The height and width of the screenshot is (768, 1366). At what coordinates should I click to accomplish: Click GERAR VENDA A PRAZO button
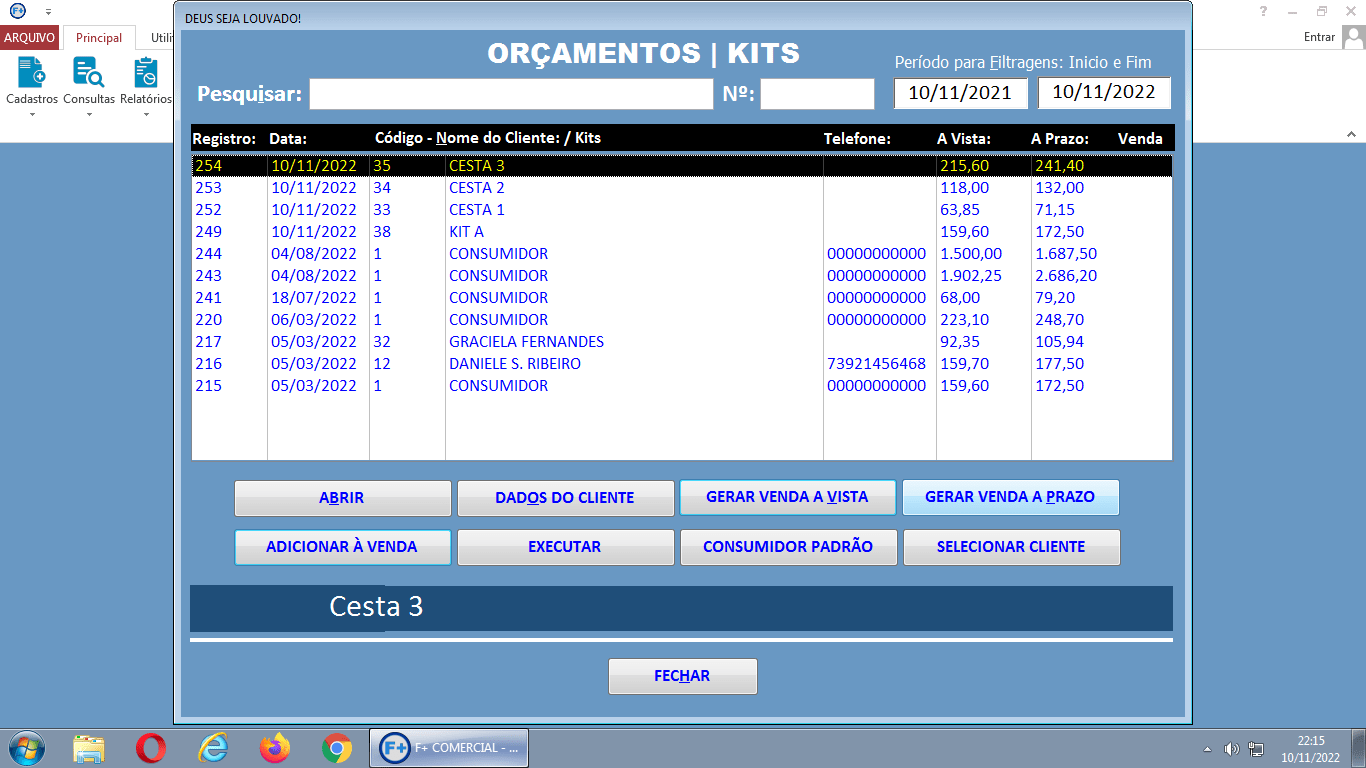point(1010,497)
